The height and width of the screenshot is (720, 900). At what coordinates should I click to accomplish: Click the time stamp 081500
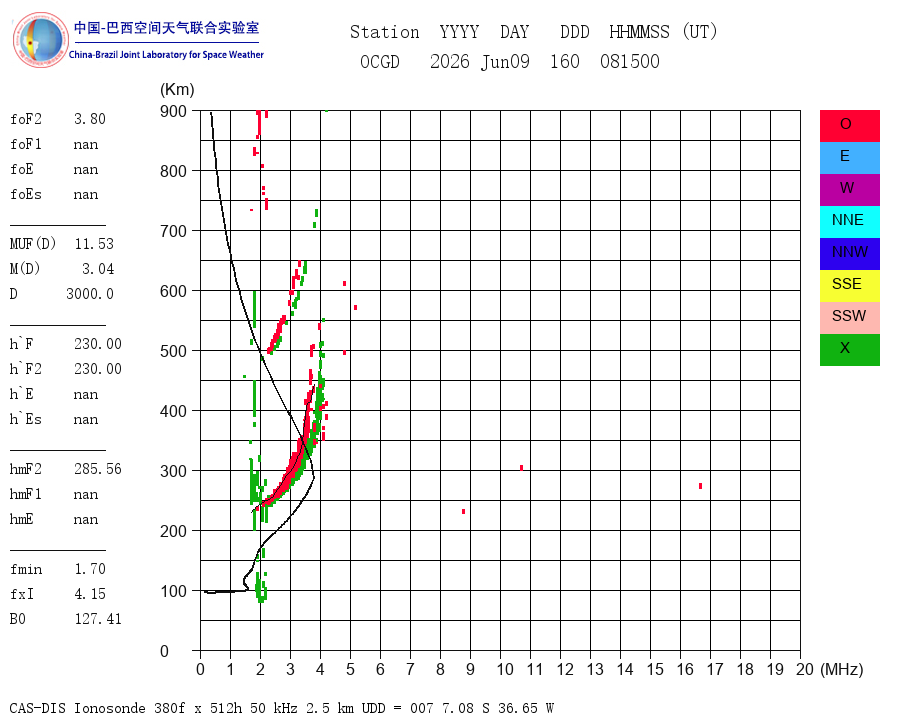pos(630,61)
